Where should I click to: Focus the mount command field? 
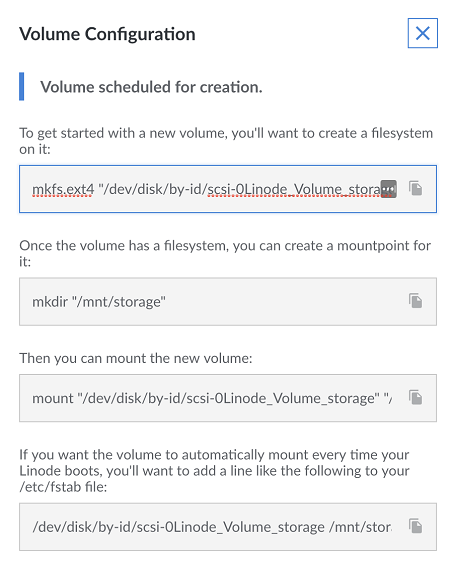coord(228,398)
